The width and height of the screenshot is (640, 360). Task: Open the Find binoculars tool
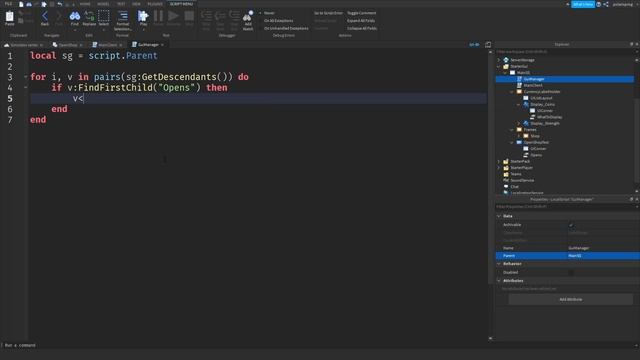coord(75,16)
